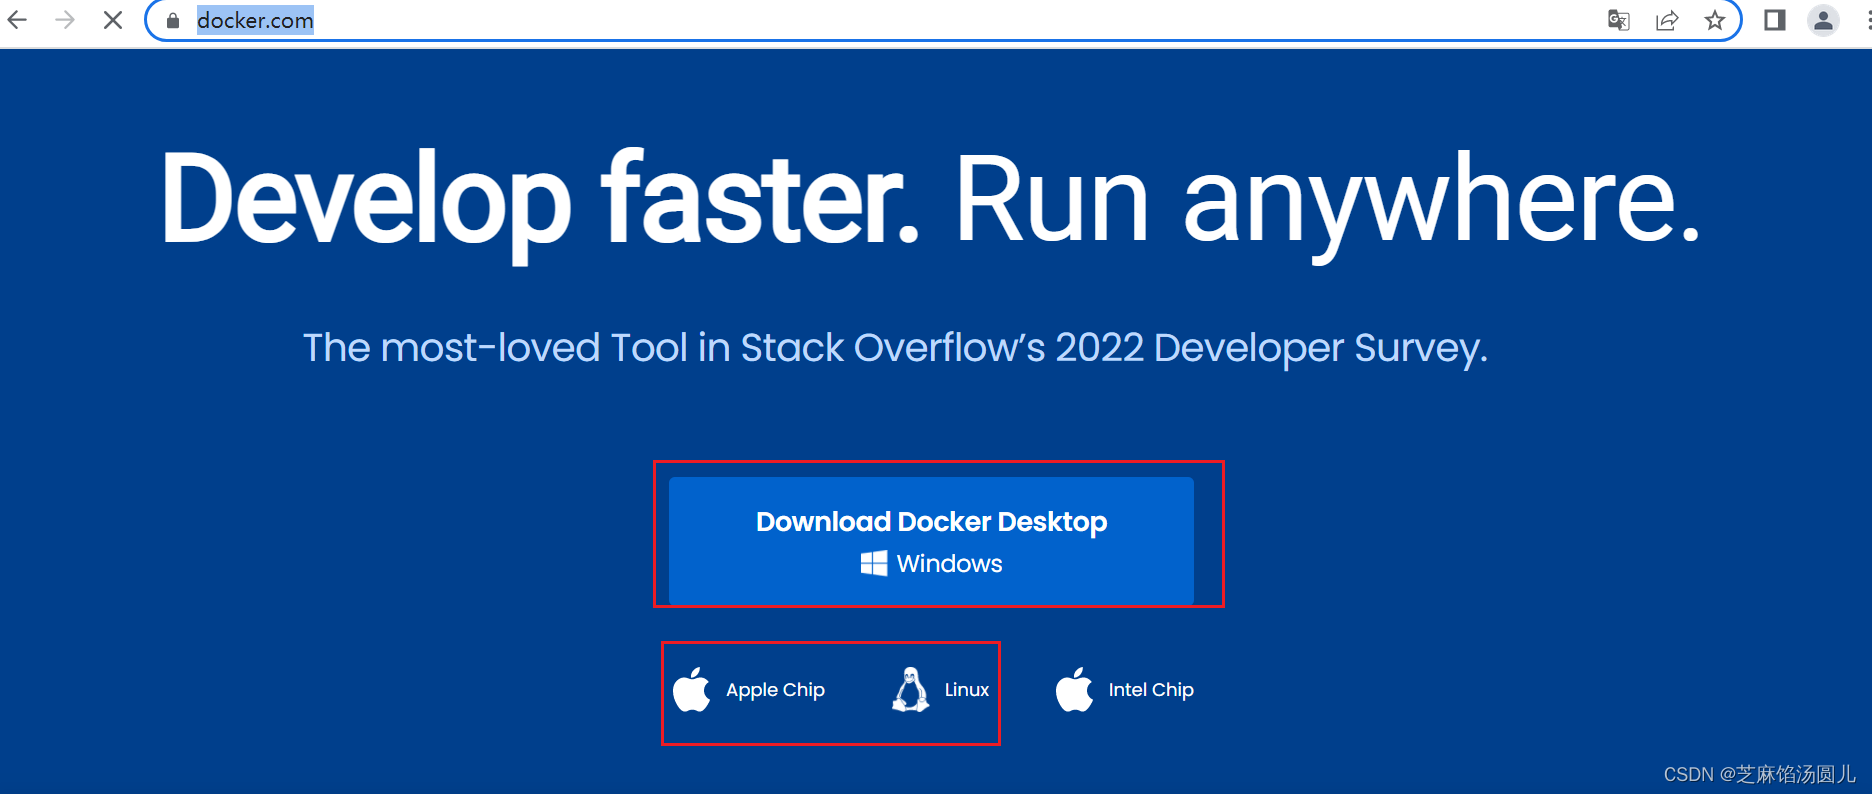Share this page via share icon
1872x794 pixels.
click(1667, 20)
